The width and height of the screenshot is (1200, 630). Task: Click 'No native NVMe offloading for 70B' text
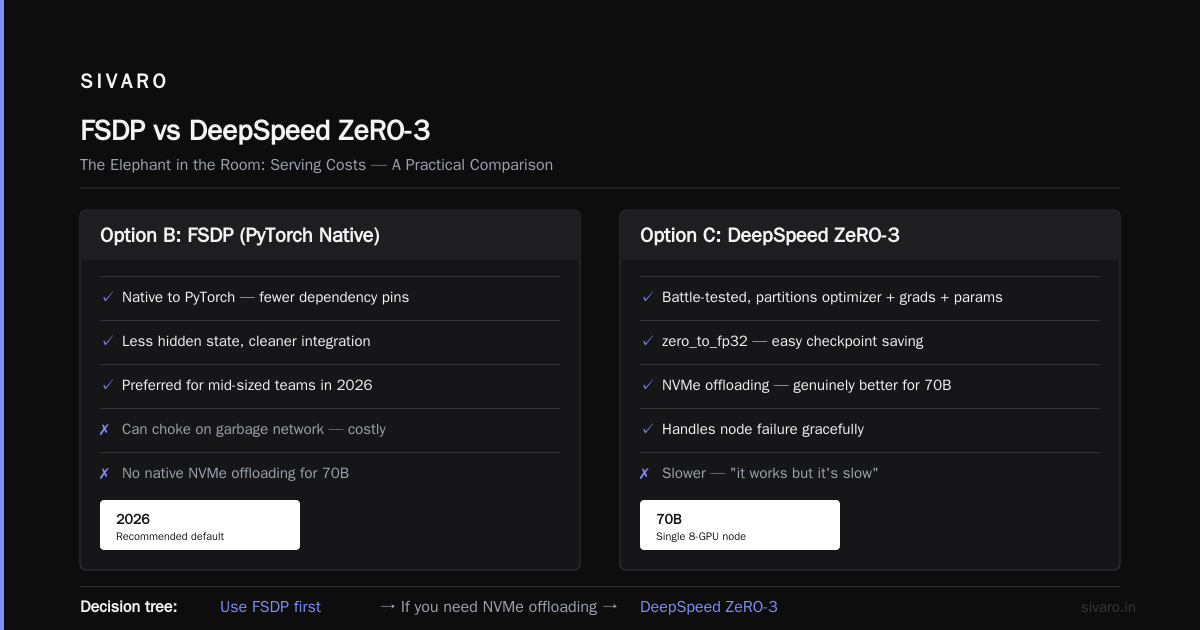tap(235, 473)
